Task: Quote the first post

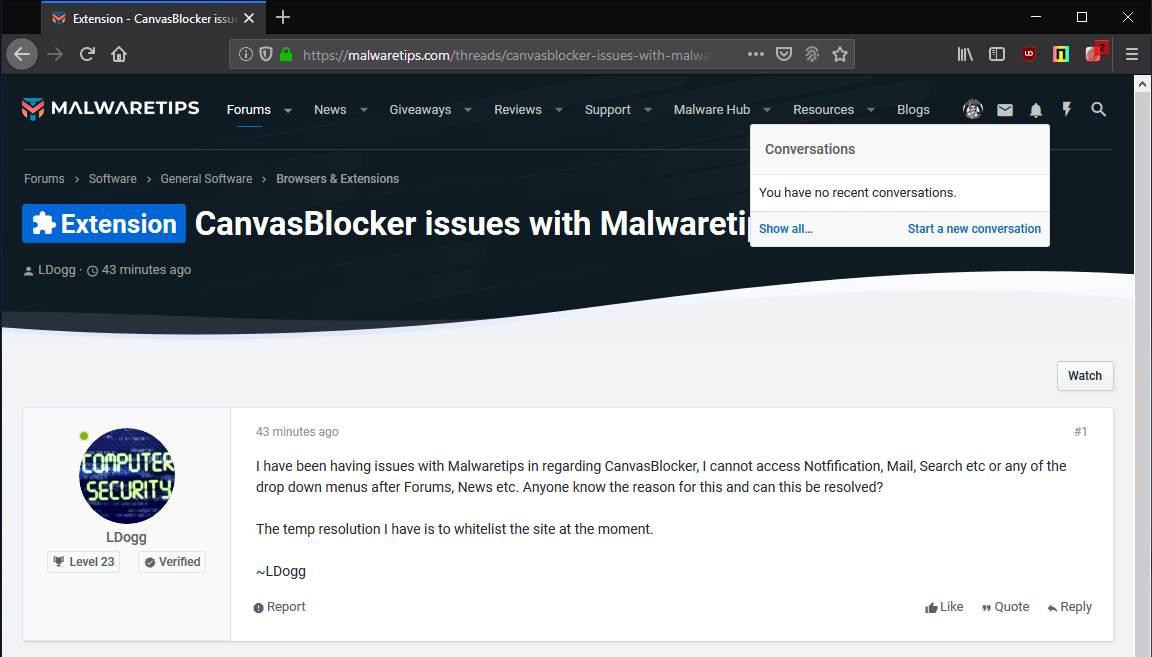Action: point(1005,607)
